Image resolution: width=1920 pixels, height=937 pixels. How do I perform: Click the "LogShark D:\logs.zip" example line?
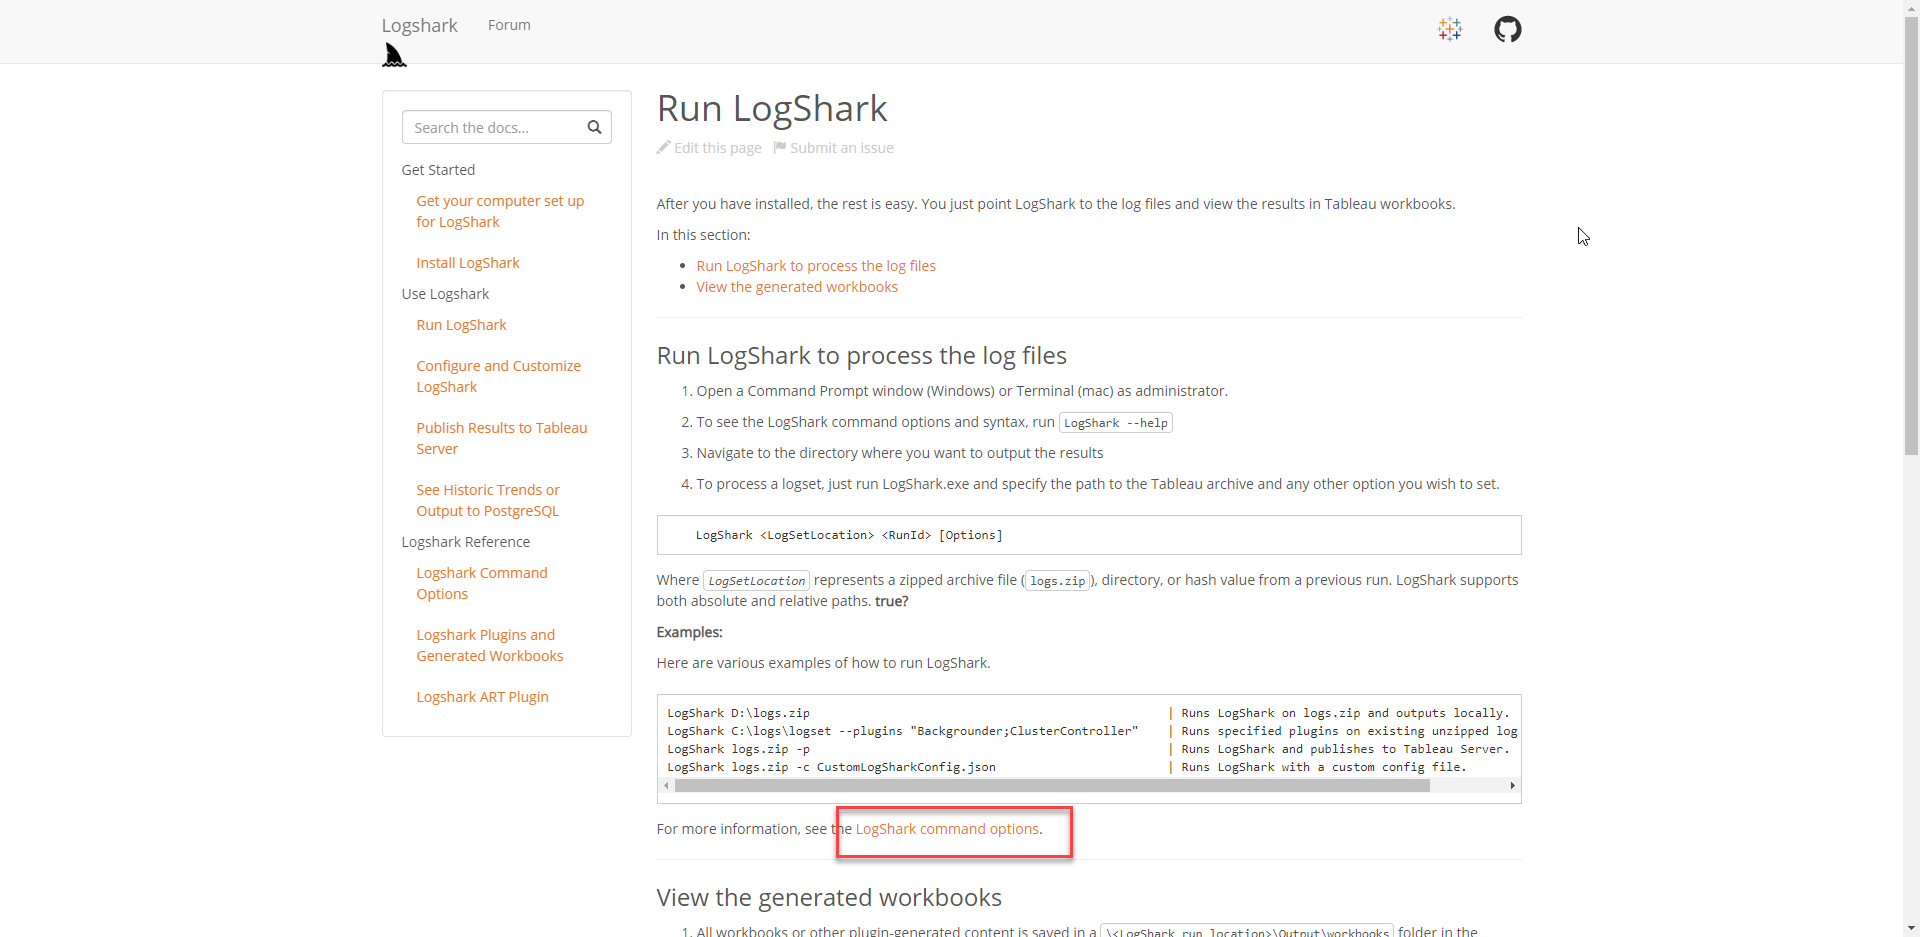[738, 713]
